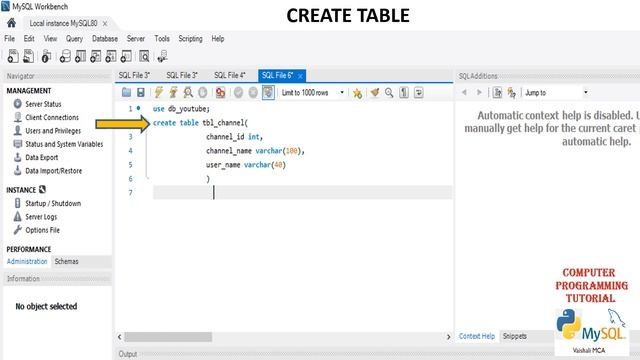Save snippet with star icon
Screen dimensions: 640x360
click(x=358, y=93)
